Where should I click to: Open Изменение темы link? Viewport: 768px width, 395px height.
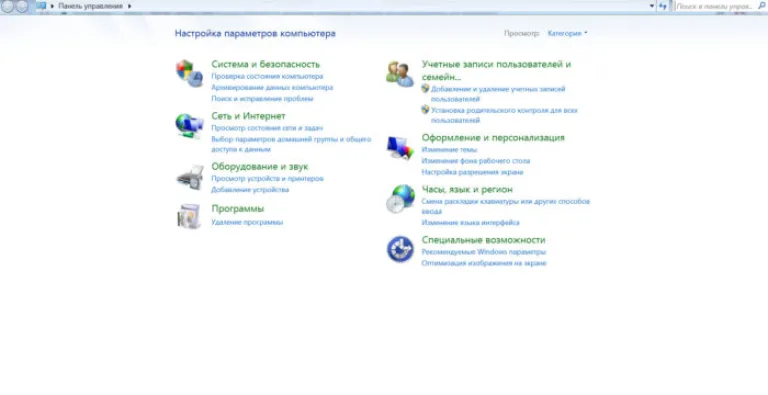(449, 149)
